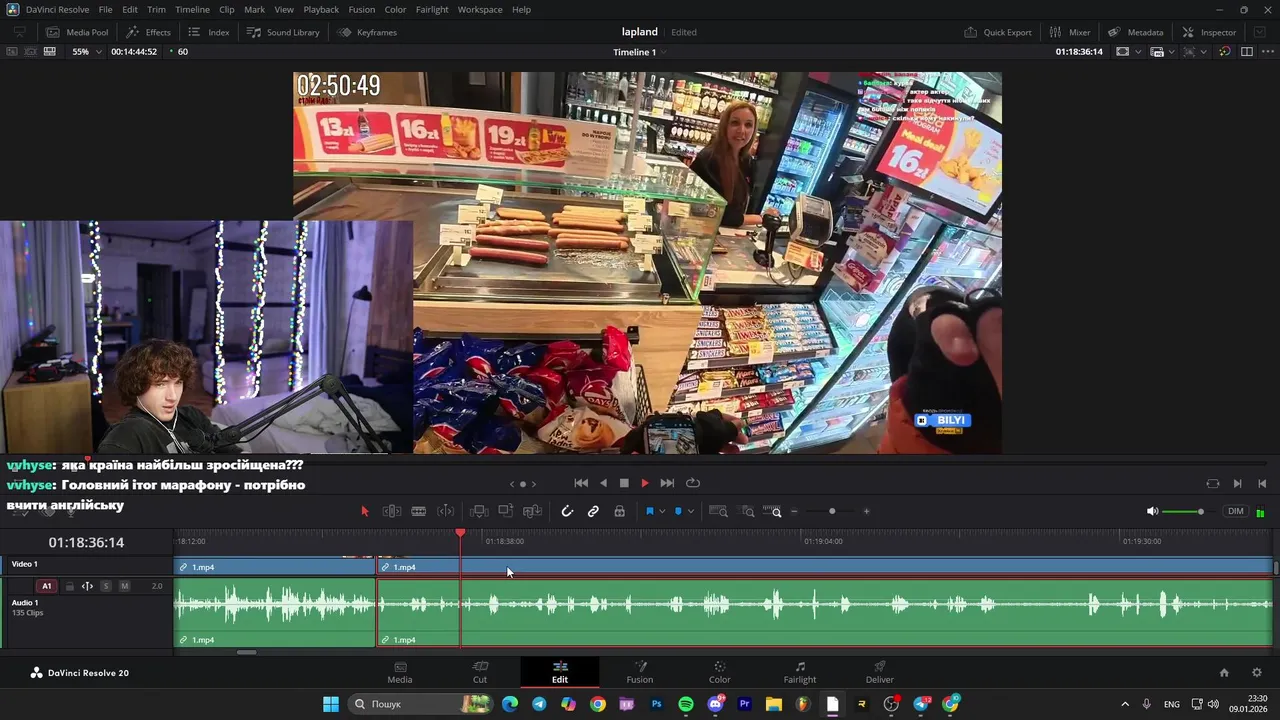Mute the Audio 1 track
The image size is (1280, 720).
pos(125,586)
